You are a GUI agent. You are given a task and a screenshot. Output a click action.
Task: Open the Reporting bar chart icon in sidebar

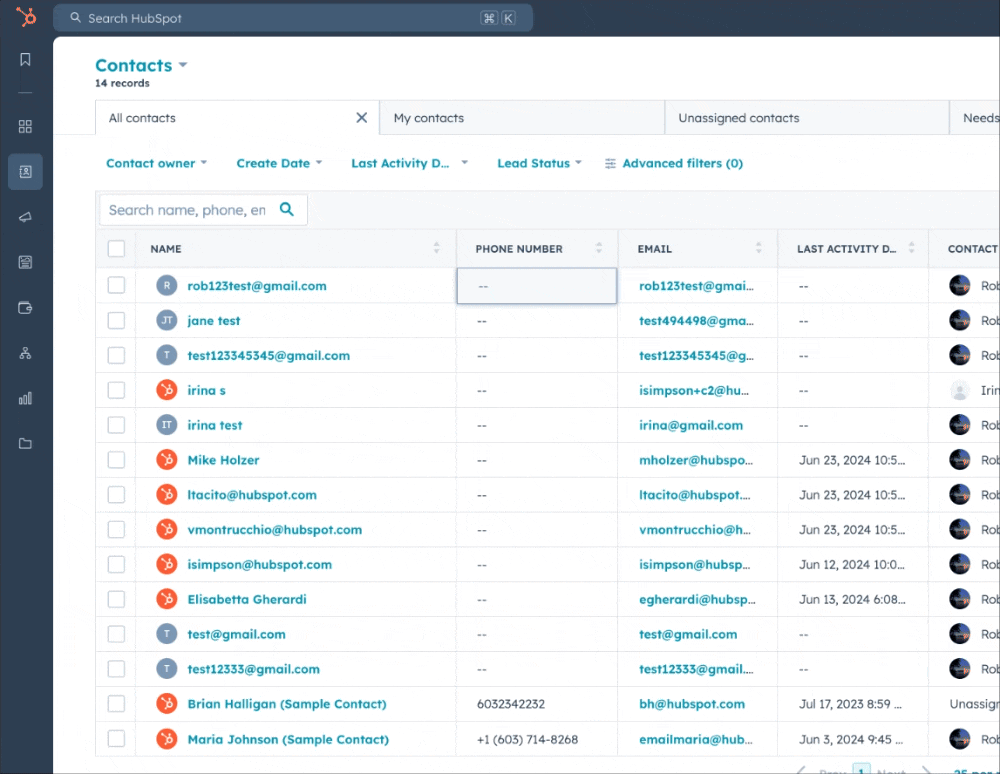pos(26,398)
